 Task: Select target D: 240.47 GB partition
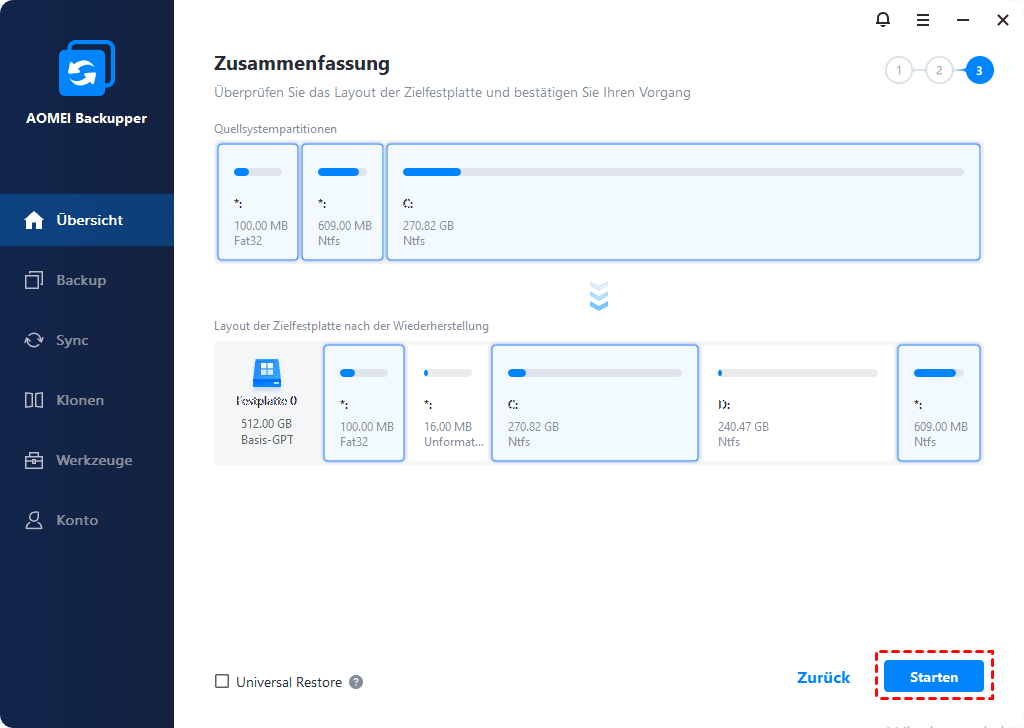click(x=797, y=403)
